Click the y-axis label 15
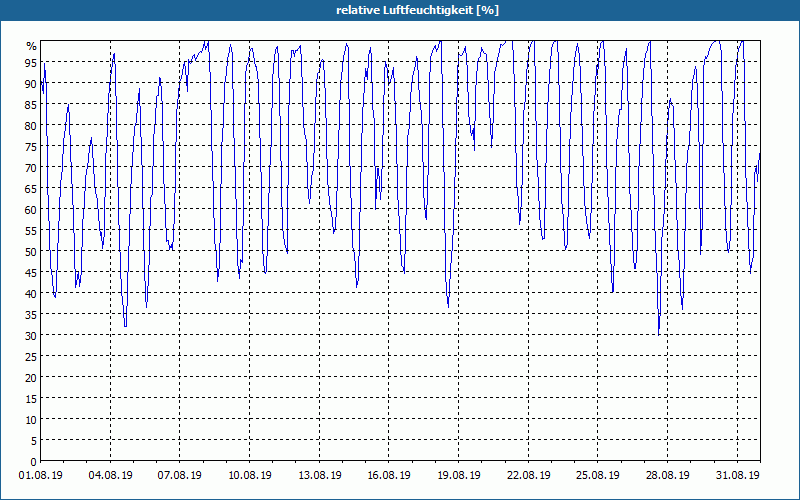 [31, 399]
